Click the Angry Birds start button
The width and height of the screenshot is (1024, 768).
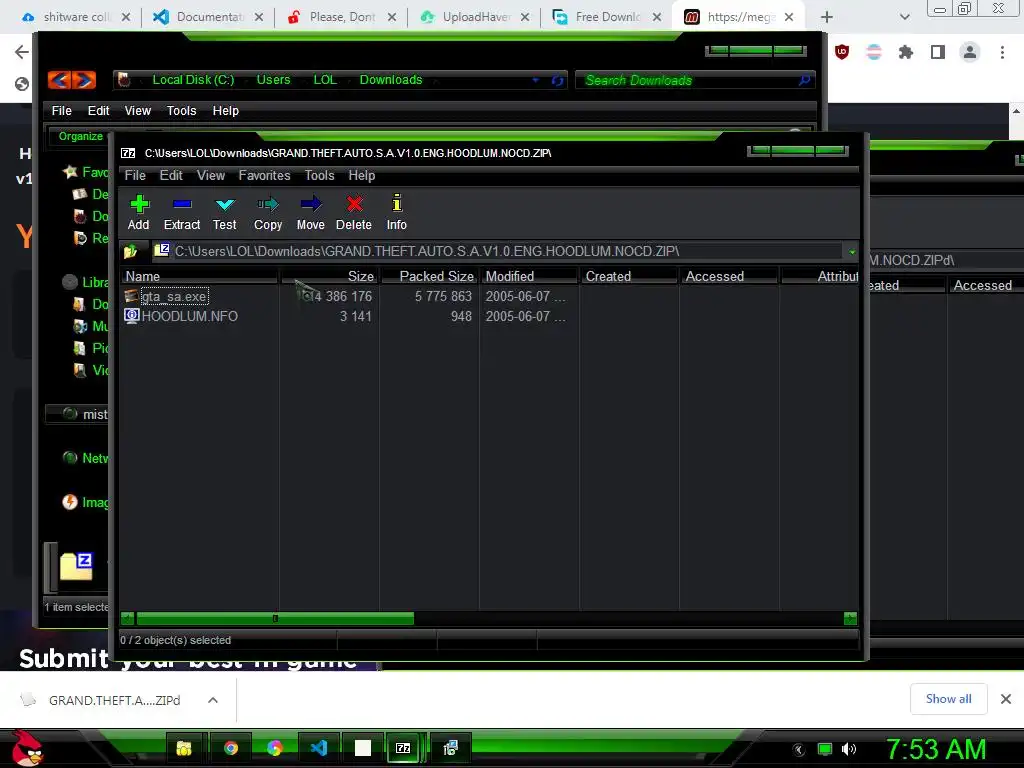tap(27, 748)
